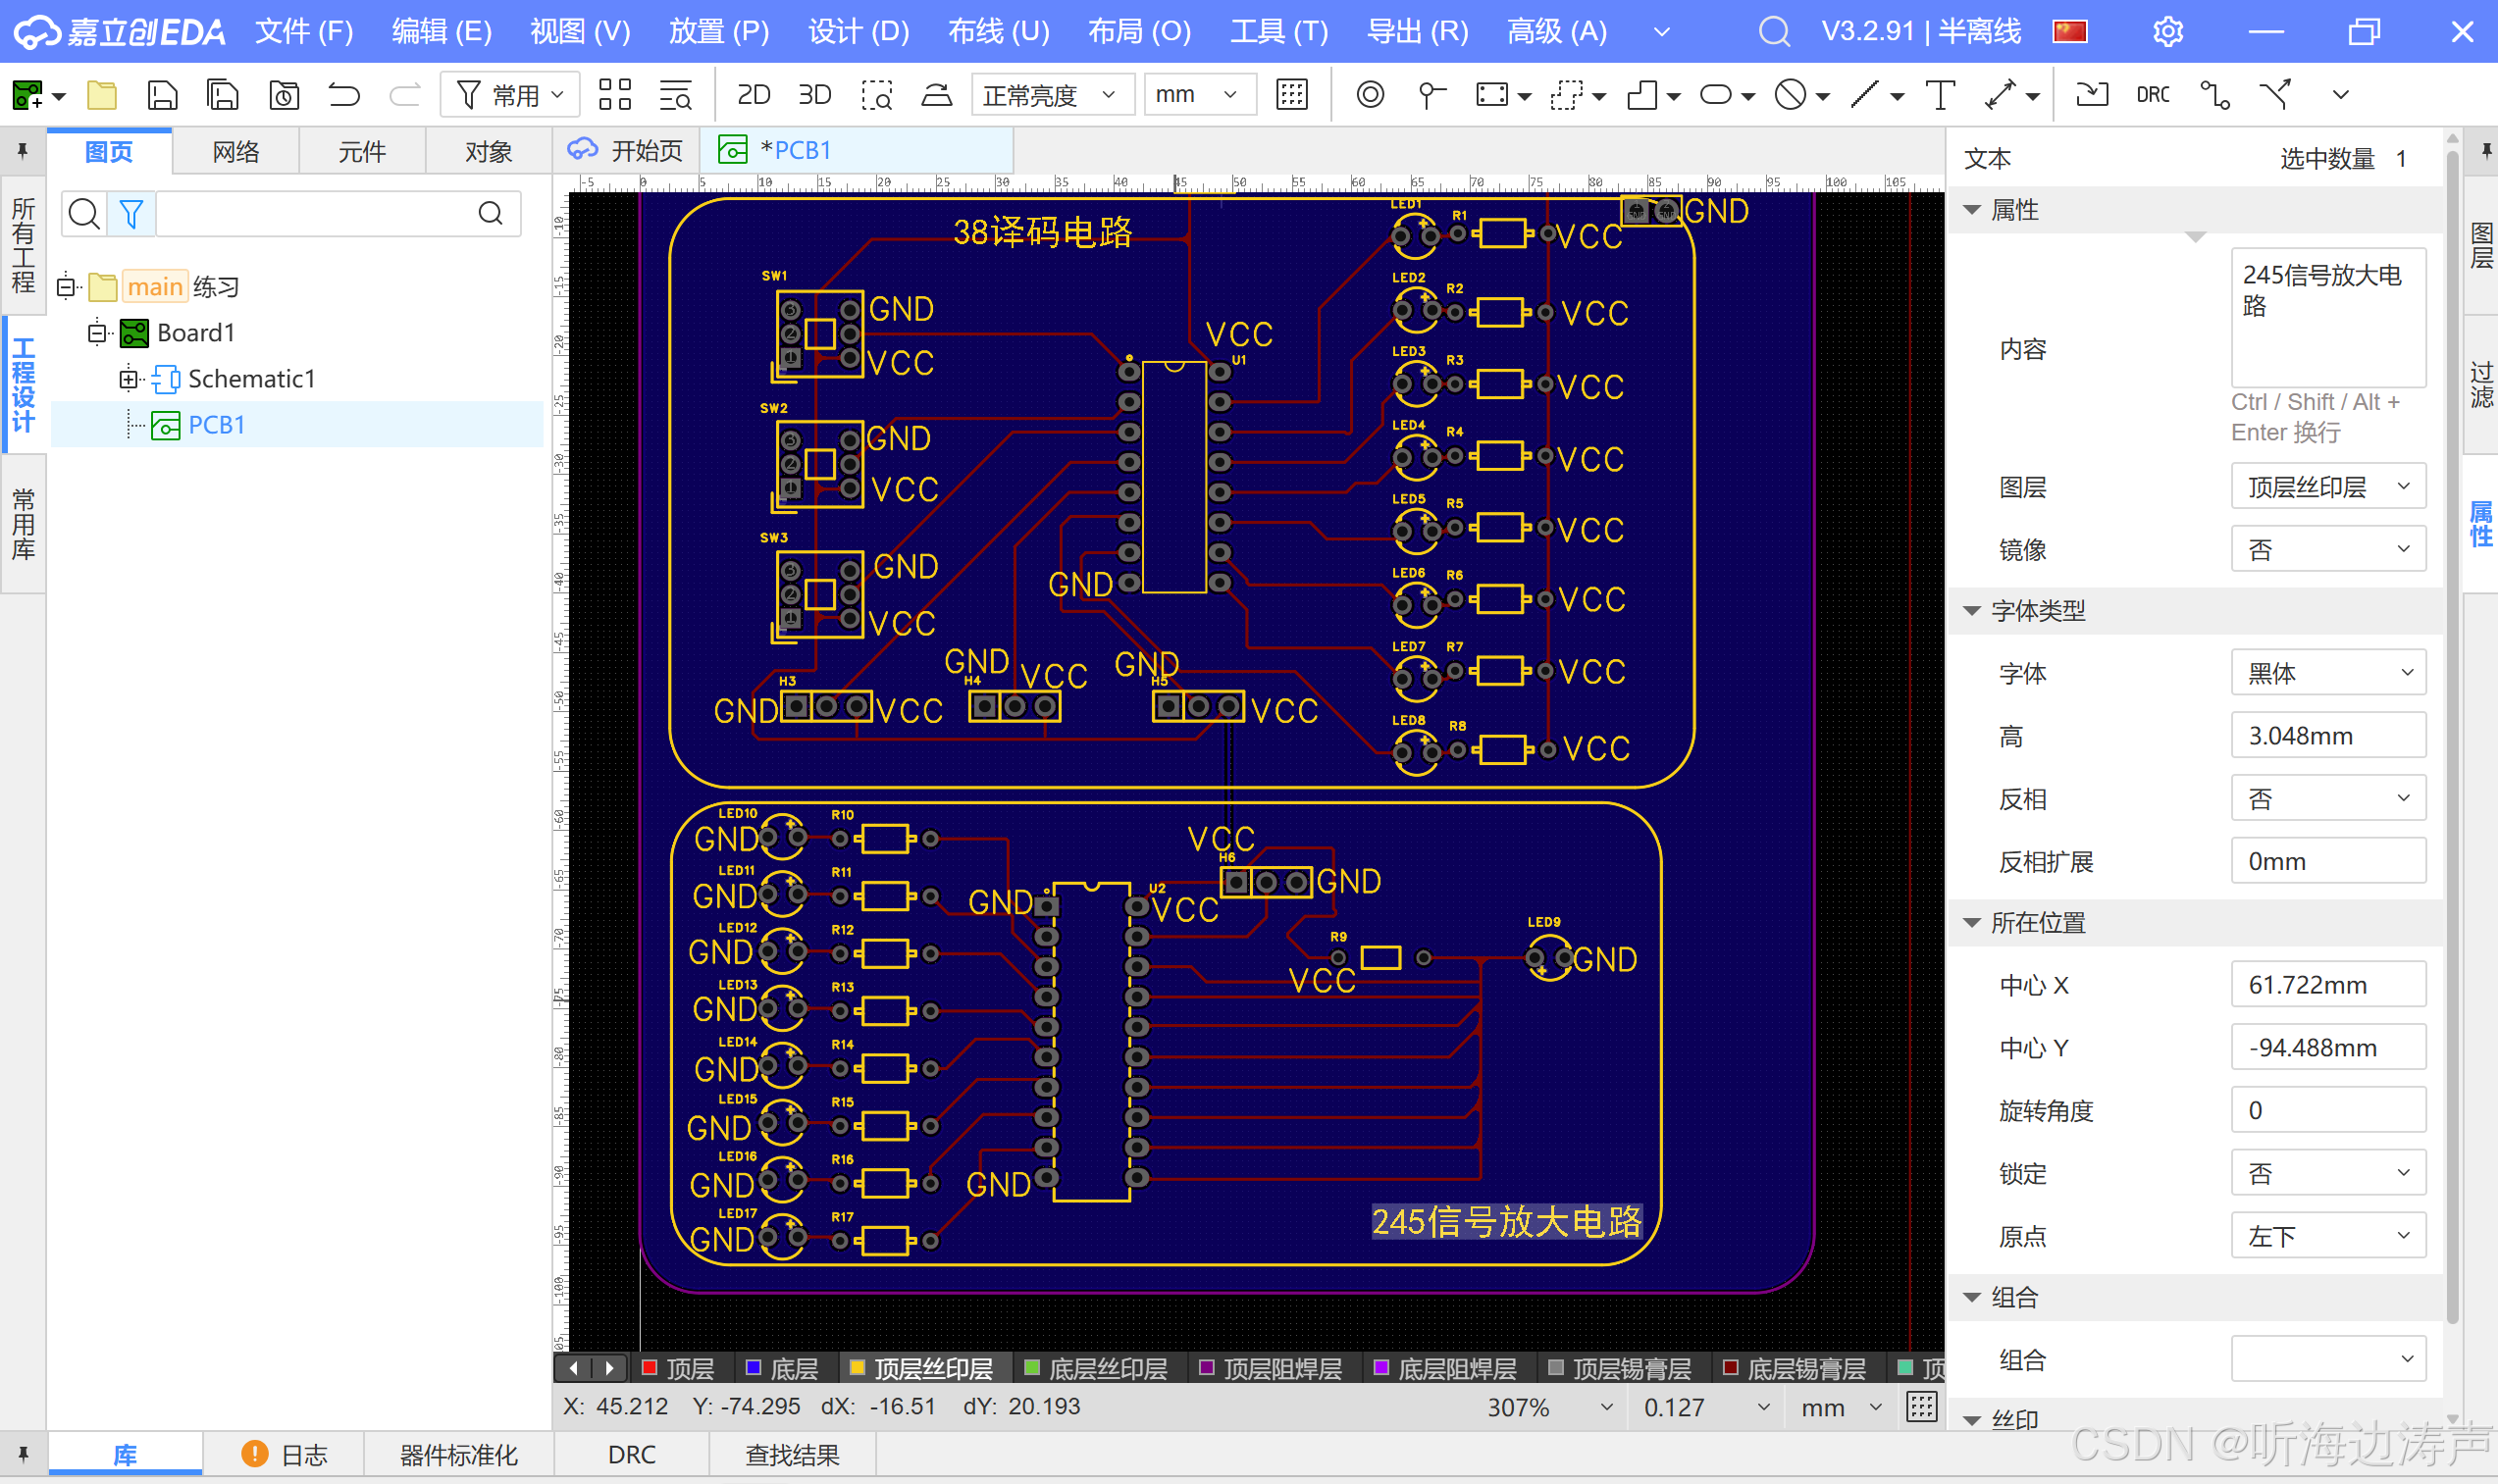Open the 布线 (U) menu
The width and height of the screenshot is (2498, 1484).
tap(999, 32)
